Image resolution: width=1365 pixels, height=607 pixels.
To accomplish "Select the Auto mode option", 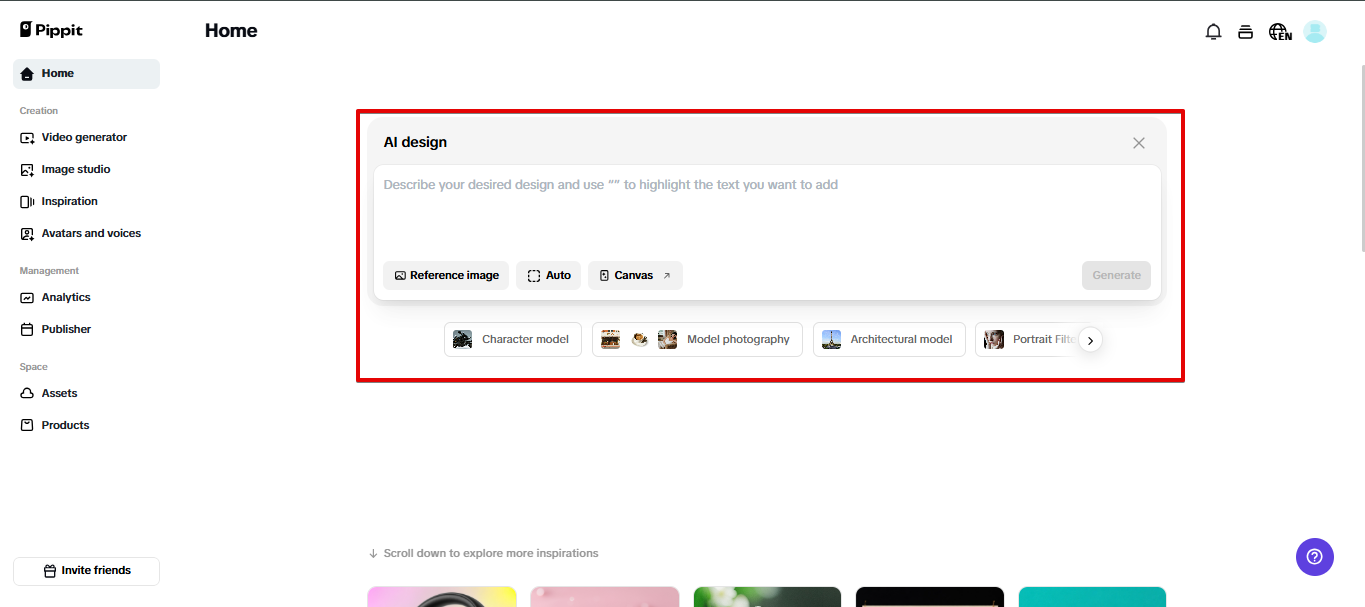I will pyautogui.click(x=548, y=275).
